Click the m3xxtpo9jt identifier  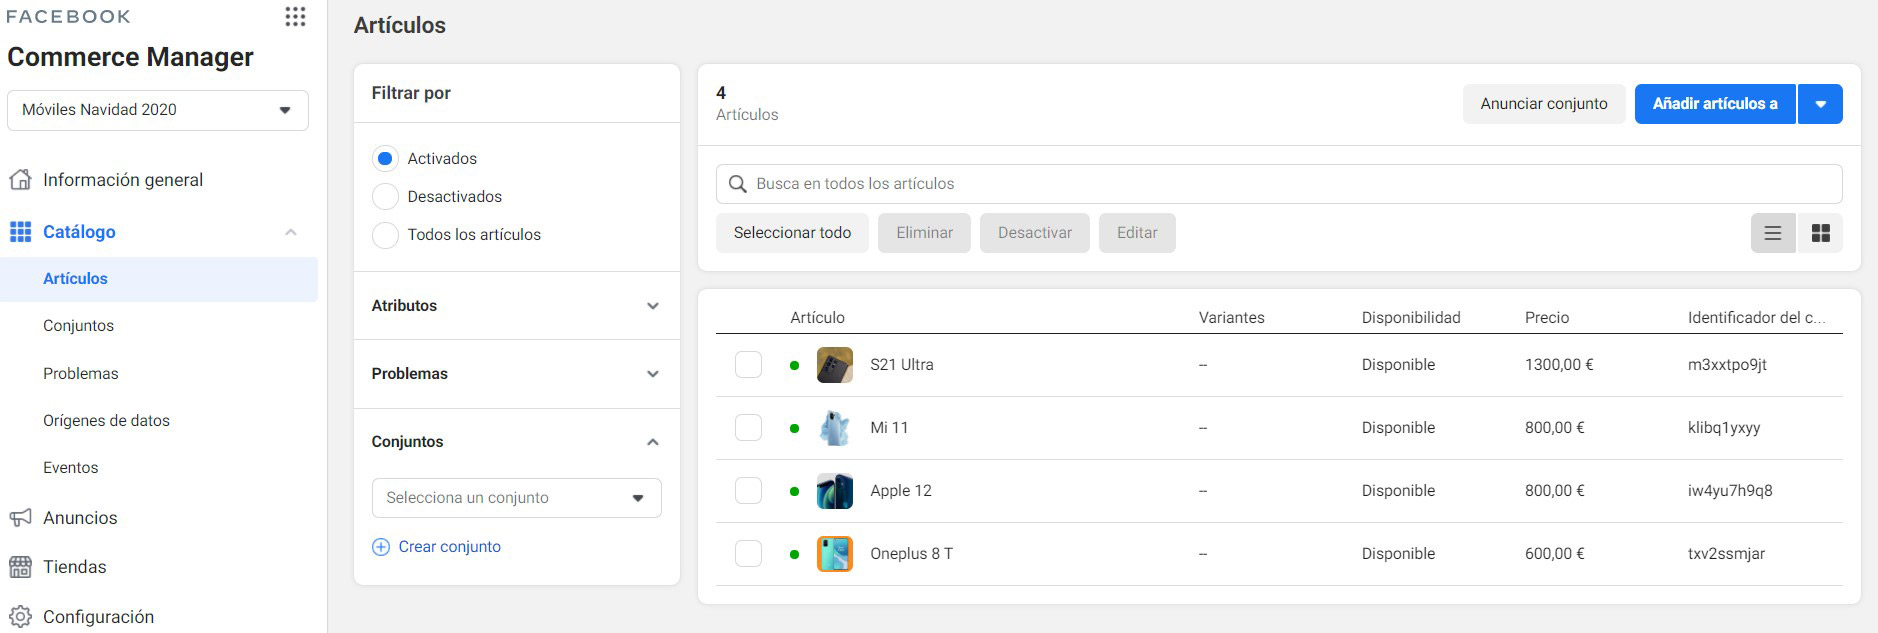click(x=1728, y=365)
